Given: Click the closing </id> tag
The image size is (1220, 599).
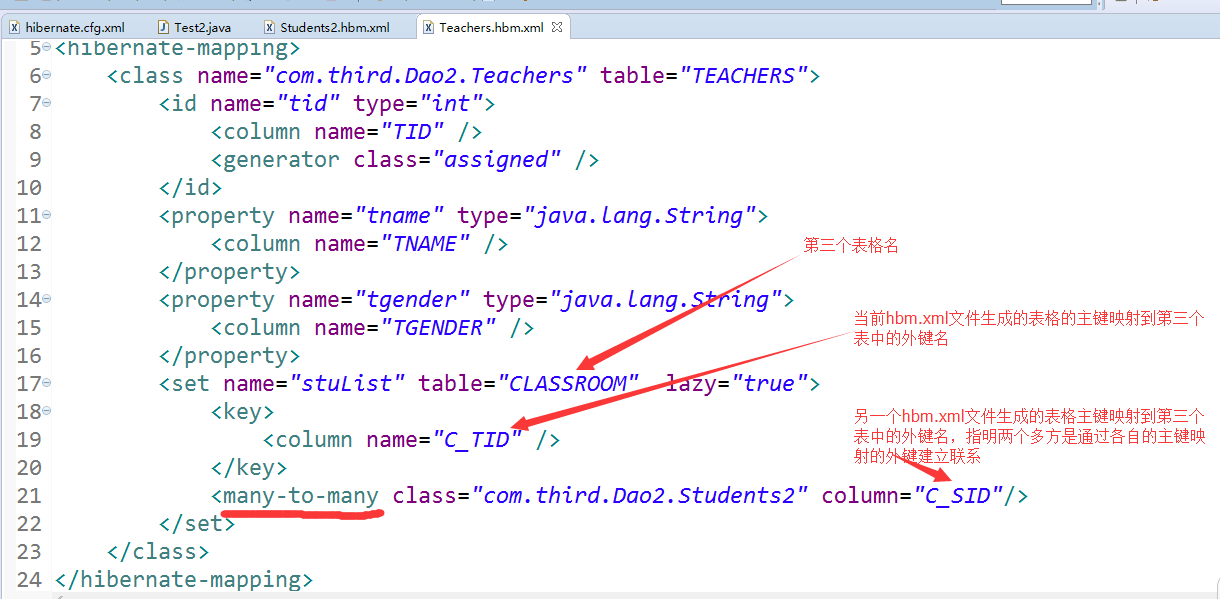Looking at the screenshot, I should click(x=191, y=188).
